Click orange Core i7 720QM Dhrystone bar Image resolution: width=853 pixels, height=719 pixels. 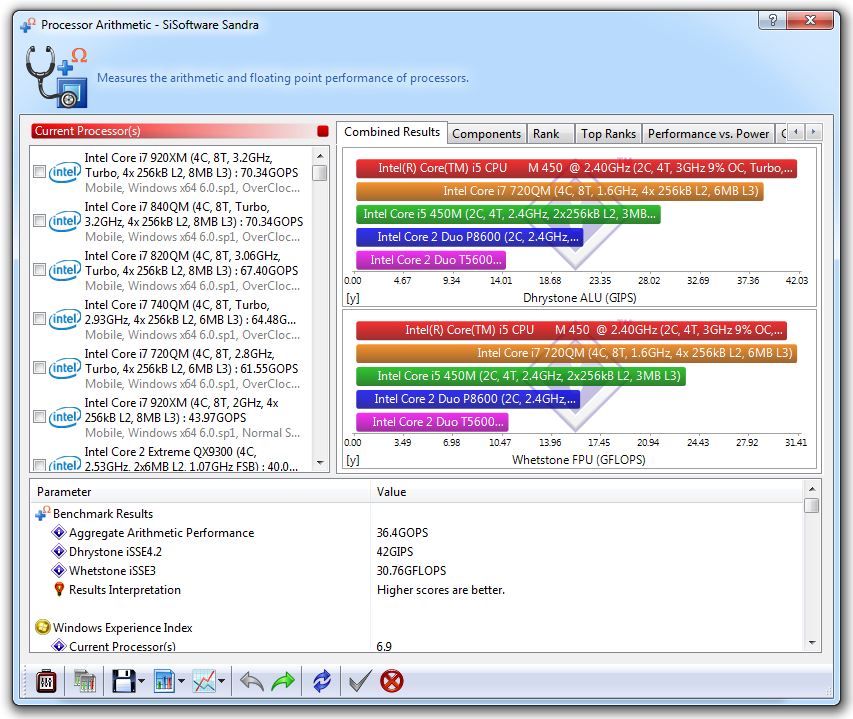click(560, 191)
